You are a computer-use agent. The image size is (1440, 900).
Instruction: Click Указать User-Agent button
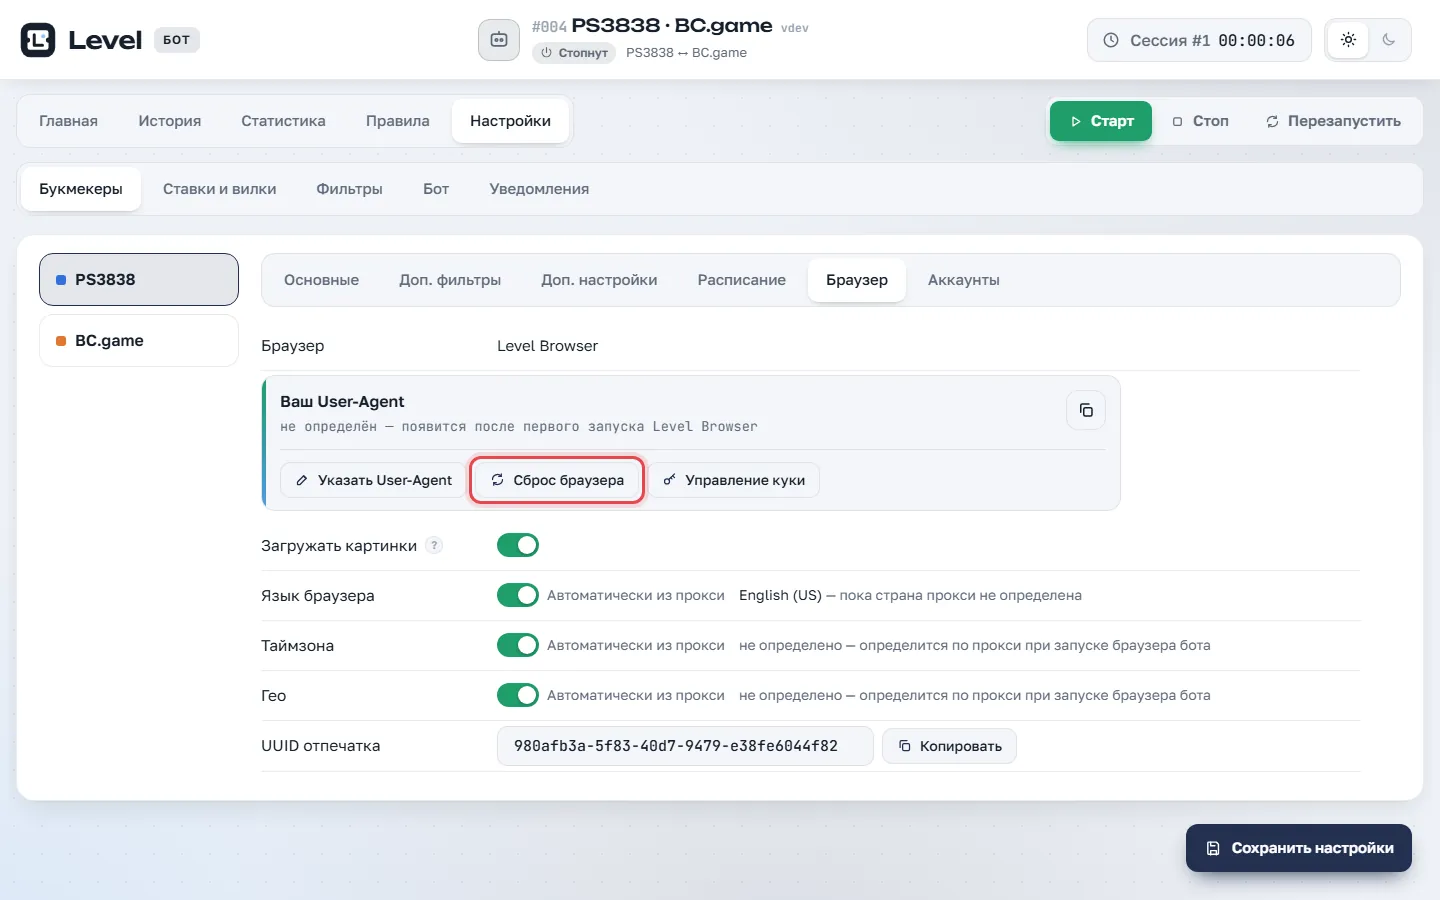coord(373,480)
